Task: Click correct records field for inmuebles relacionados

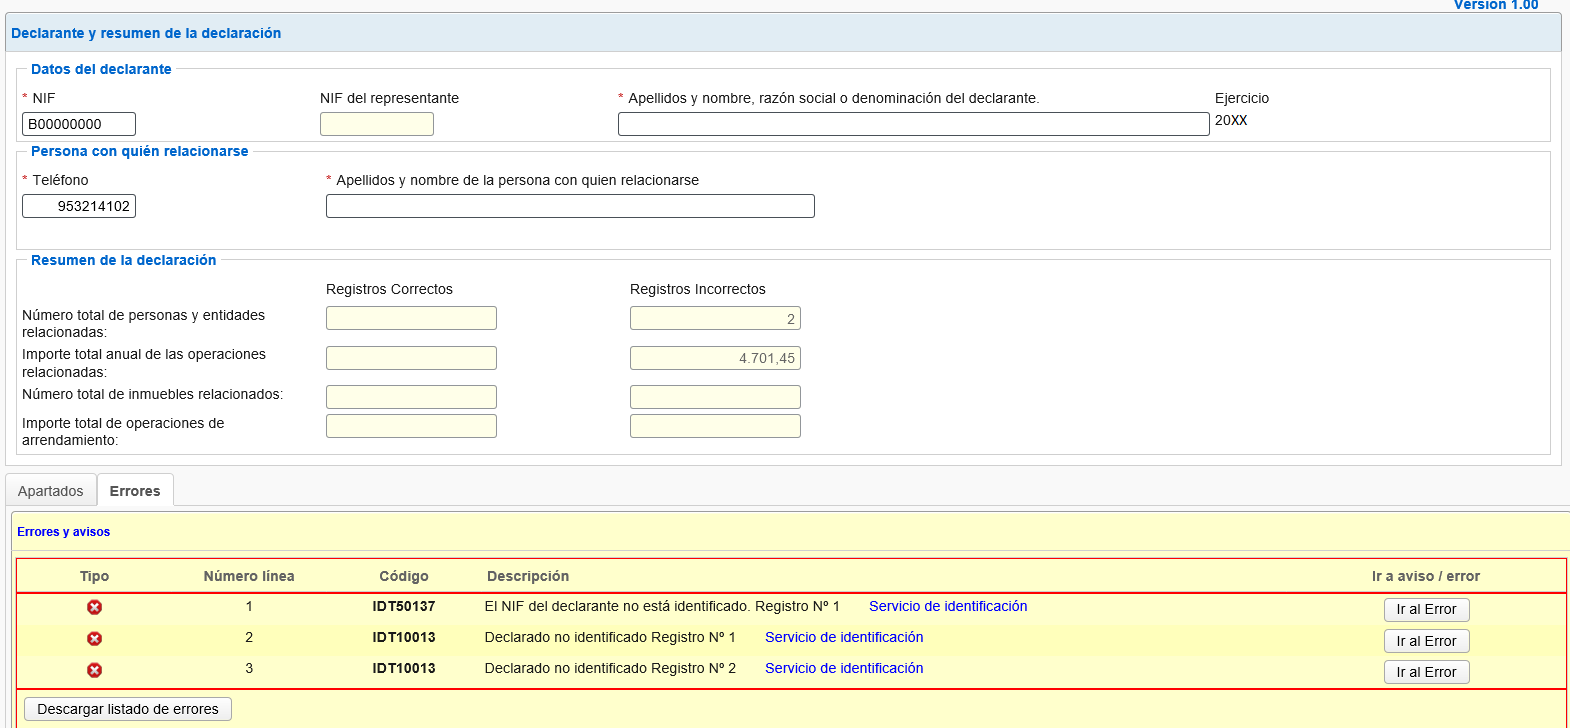Action: point(411,397)
